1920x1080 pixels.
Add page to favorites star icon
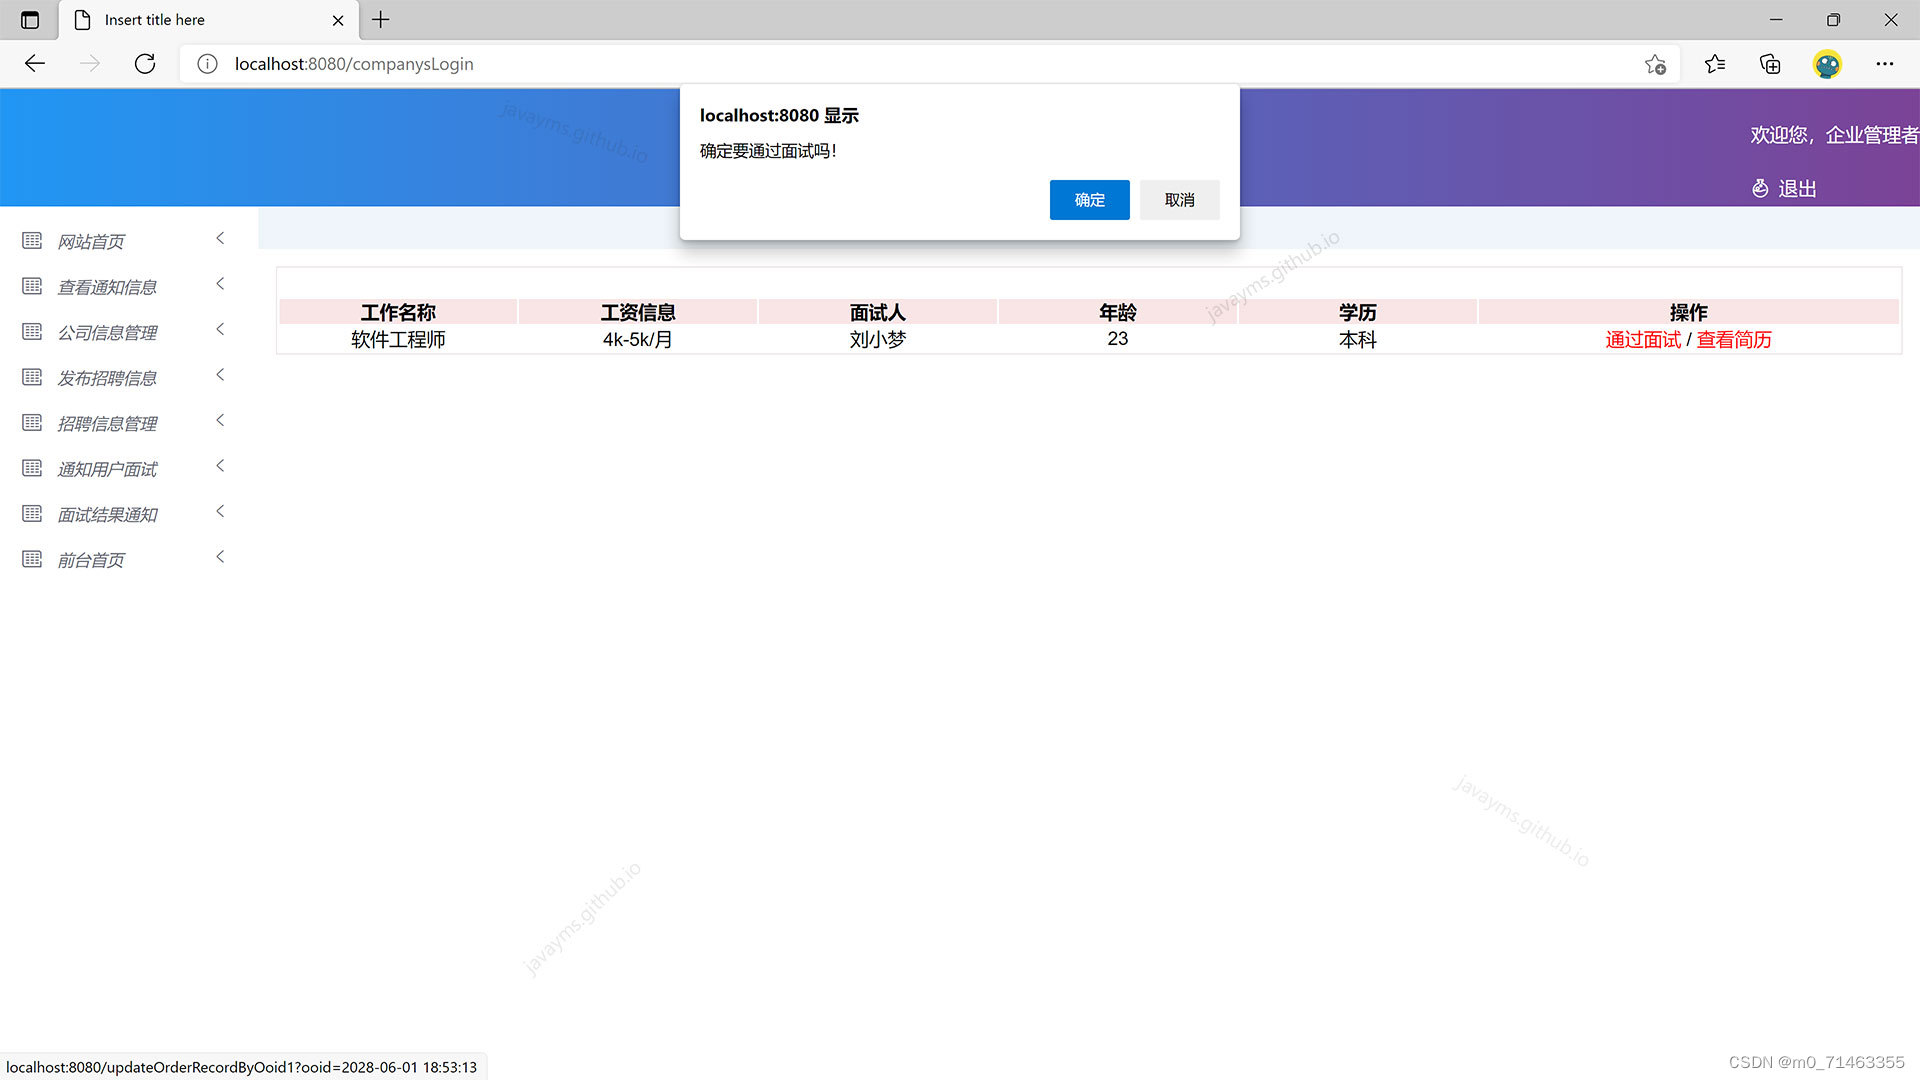pyautogui.click(x=1655, y=64)
